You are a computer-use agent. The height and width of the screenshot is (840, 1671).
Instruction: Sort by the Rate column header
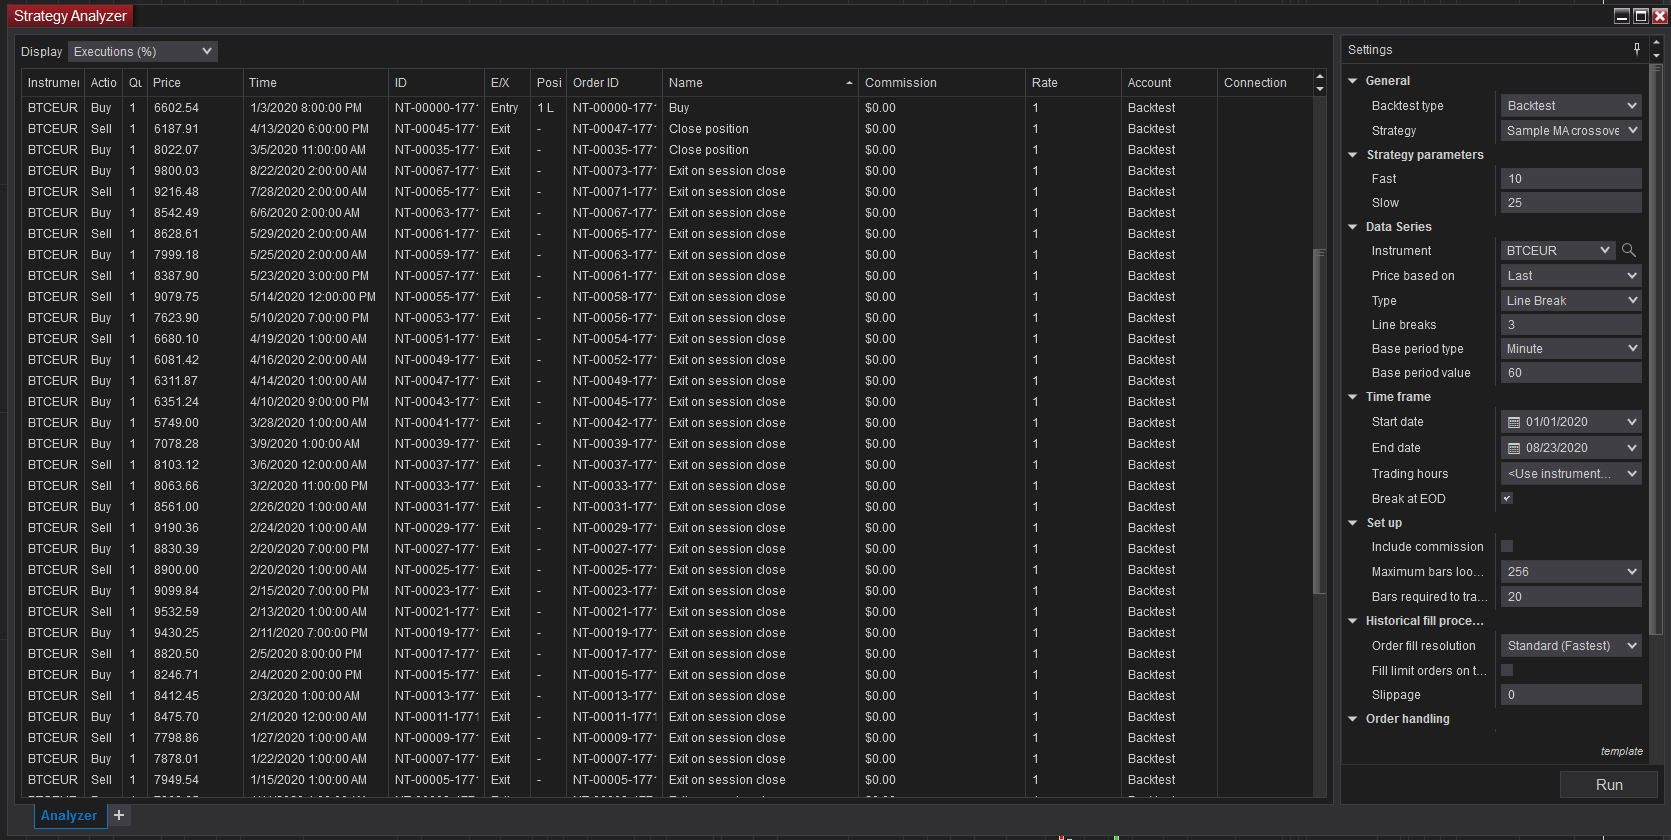click(1073, 83)
